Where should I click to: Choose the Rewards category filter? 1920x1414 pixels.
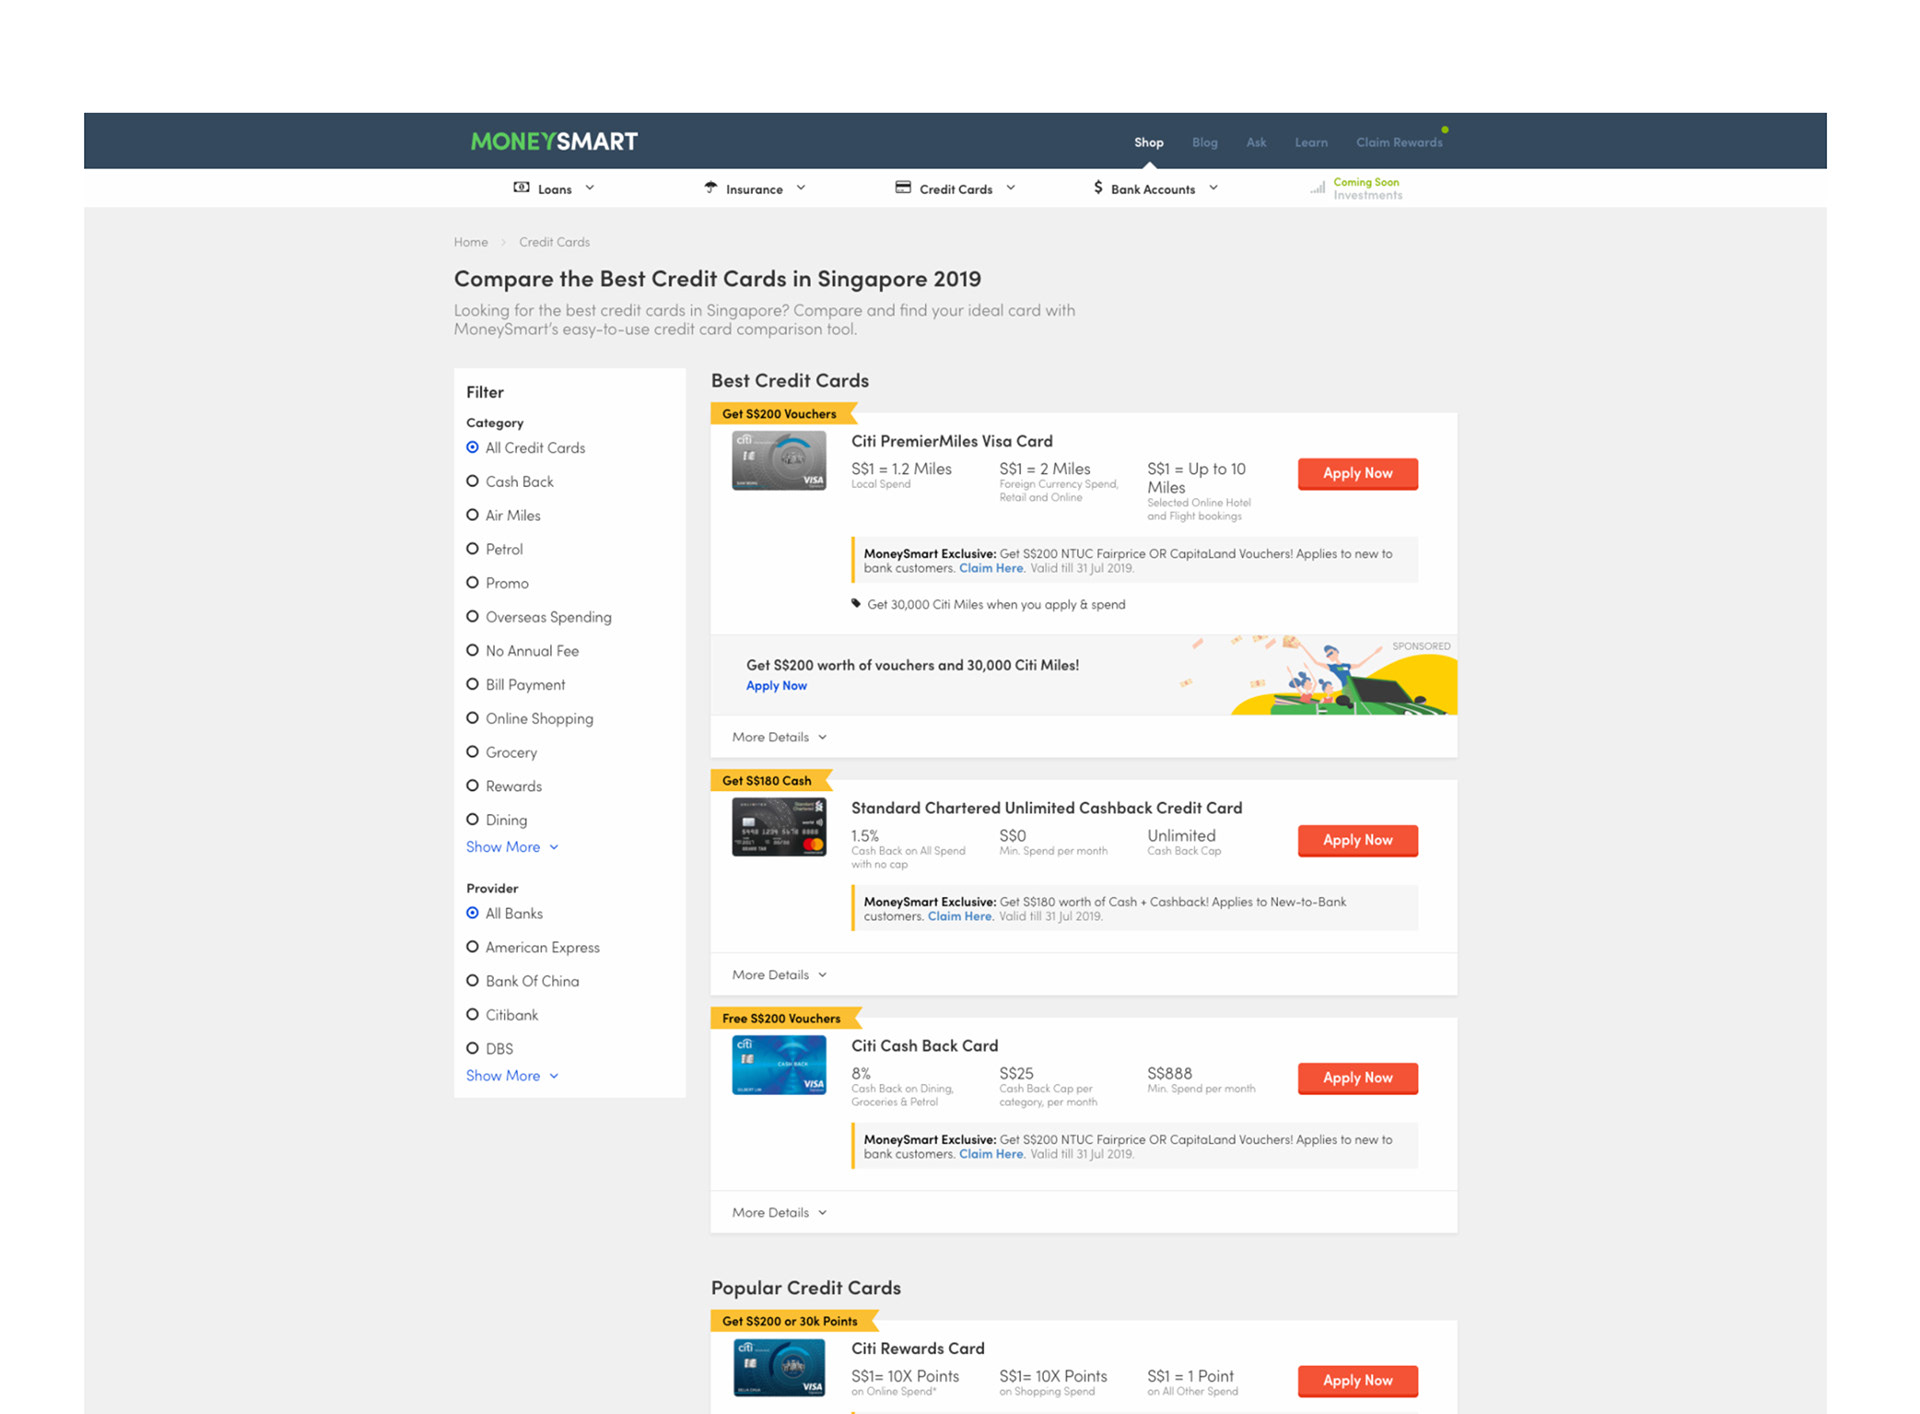(504, 786)
